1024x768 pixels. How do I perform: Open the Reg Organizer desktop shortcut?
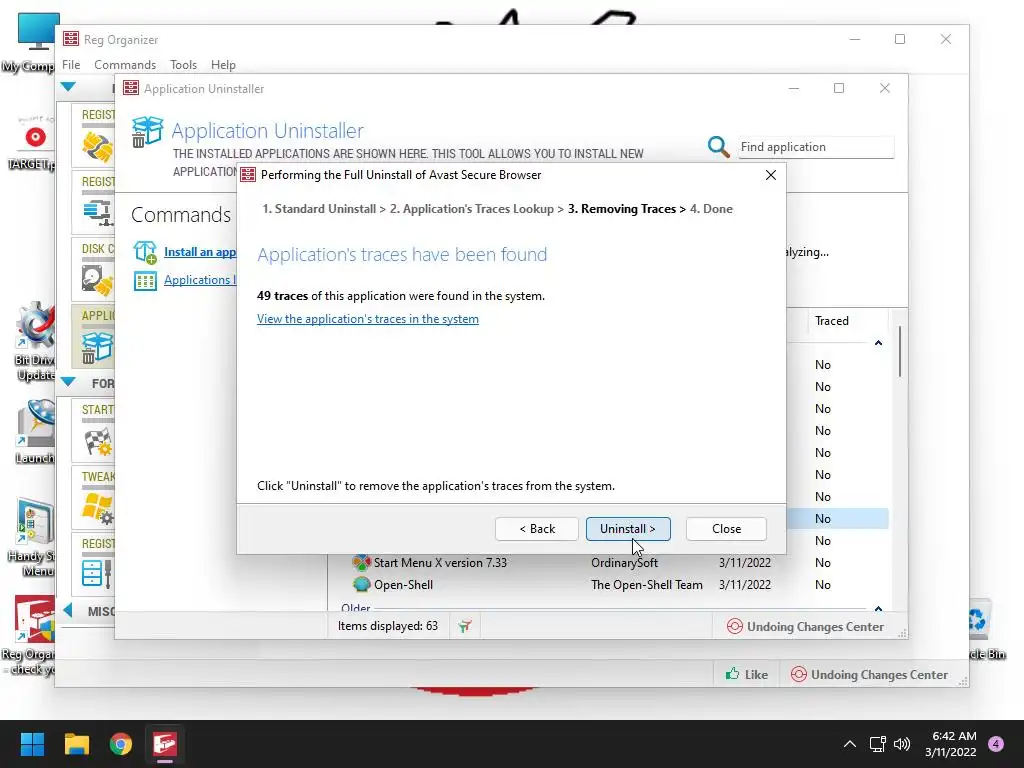29,635
